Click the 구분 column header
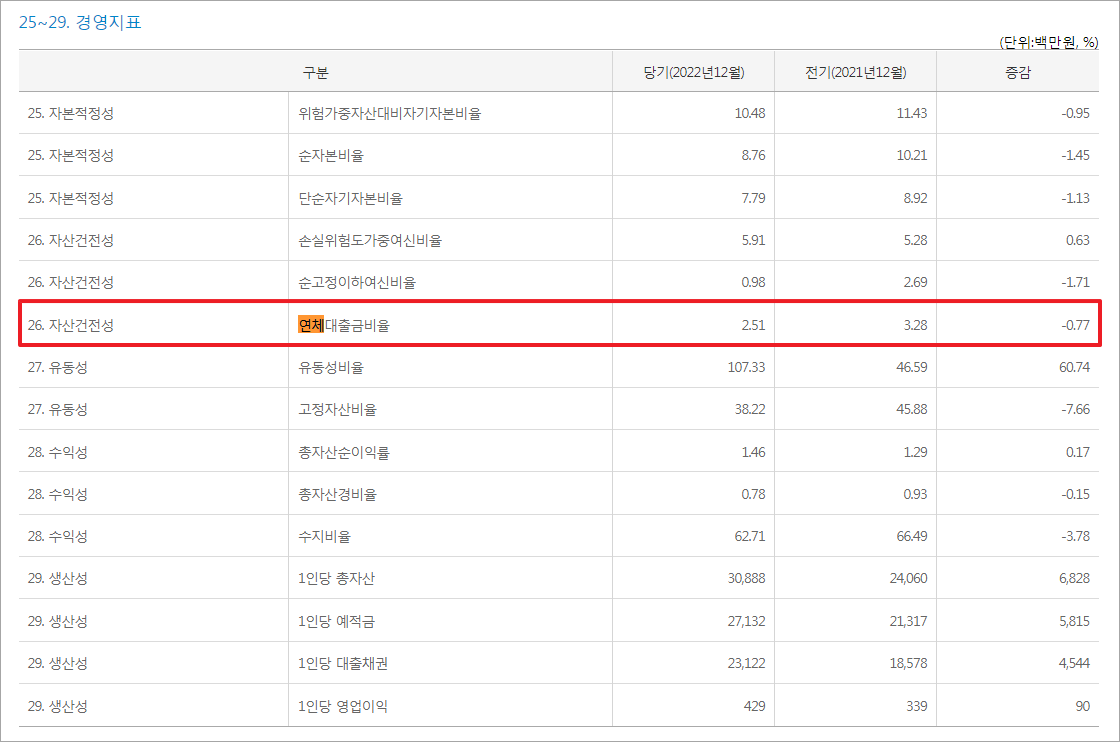Screen dimensions: 1120x742 pos(314,71)
